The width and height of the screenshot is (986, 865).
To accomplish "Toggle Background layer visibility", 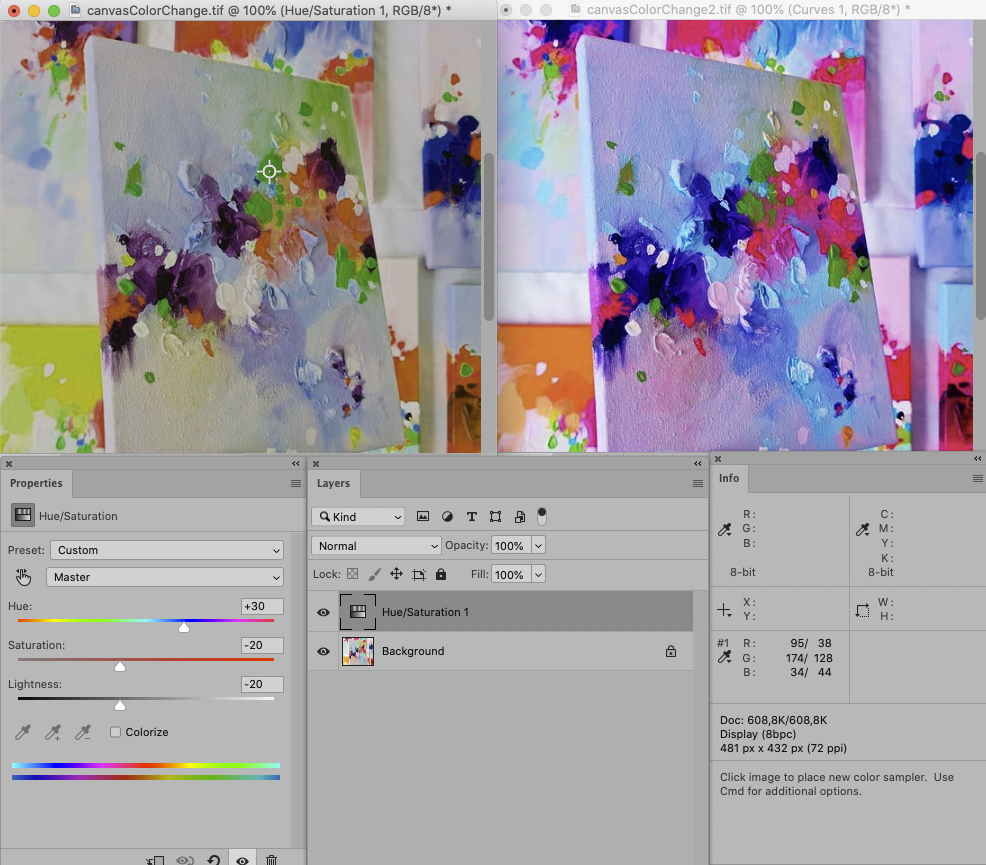I will click(x=322, y=651).
